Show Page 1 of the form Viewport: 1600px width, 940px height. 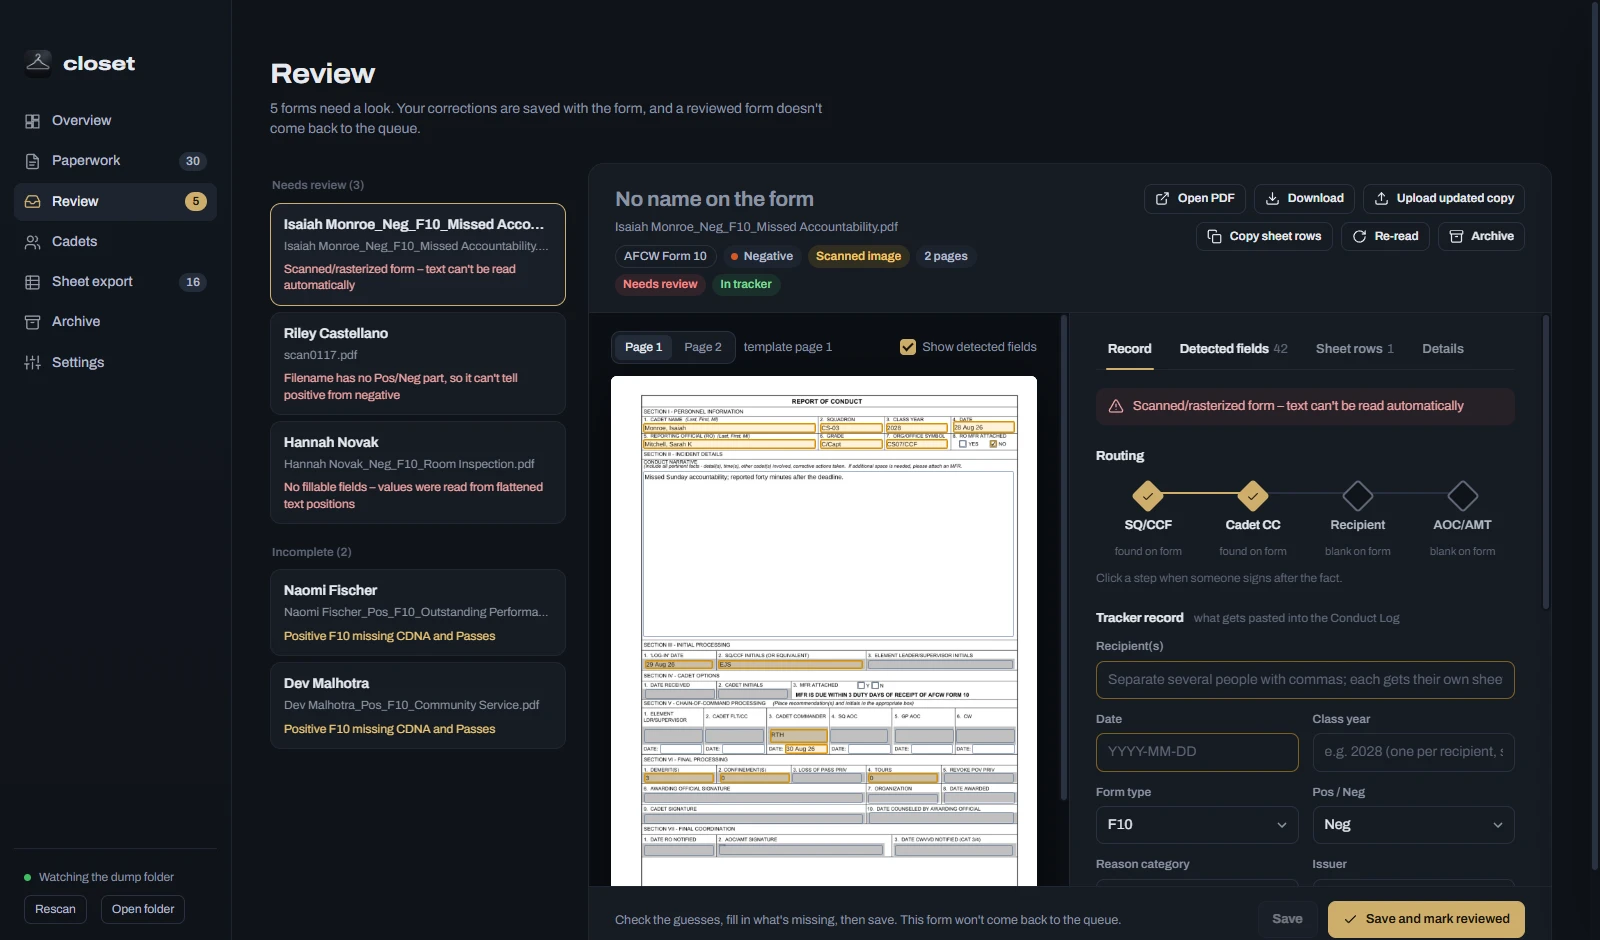point(643,347)
